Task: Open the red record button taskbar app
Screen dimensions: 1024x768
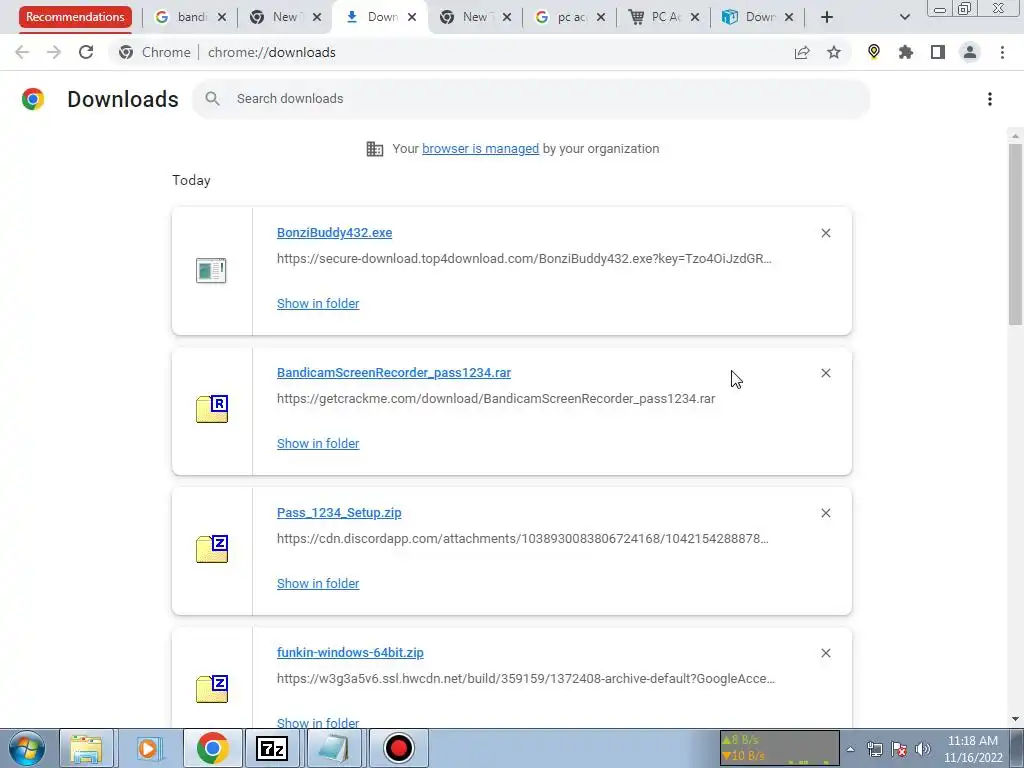Action: click(x=398, y=748)
